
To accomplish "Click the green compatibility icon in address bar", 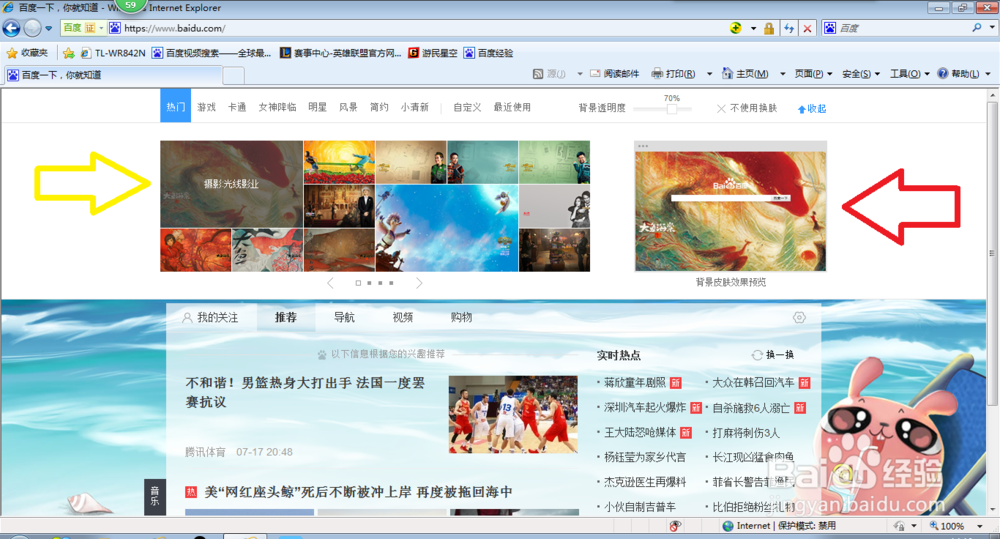I will [x=736, y=28].
